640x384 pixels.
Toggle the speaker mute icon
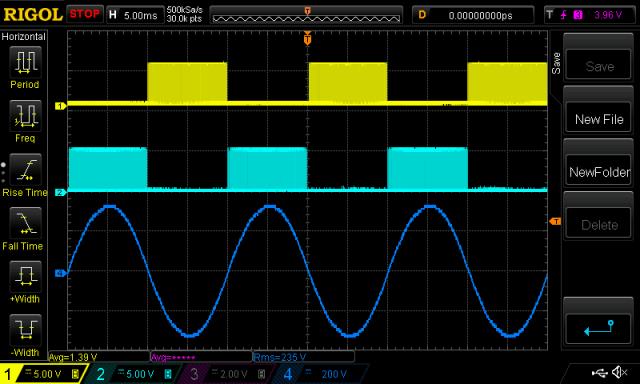(x=620, y=372)
